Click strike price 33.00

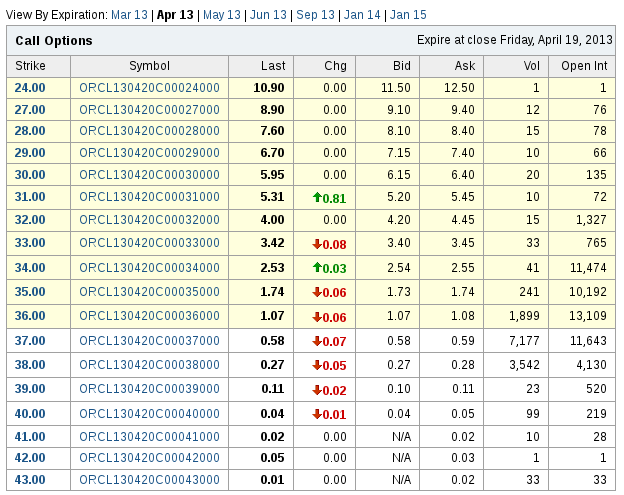coord(30,243)
